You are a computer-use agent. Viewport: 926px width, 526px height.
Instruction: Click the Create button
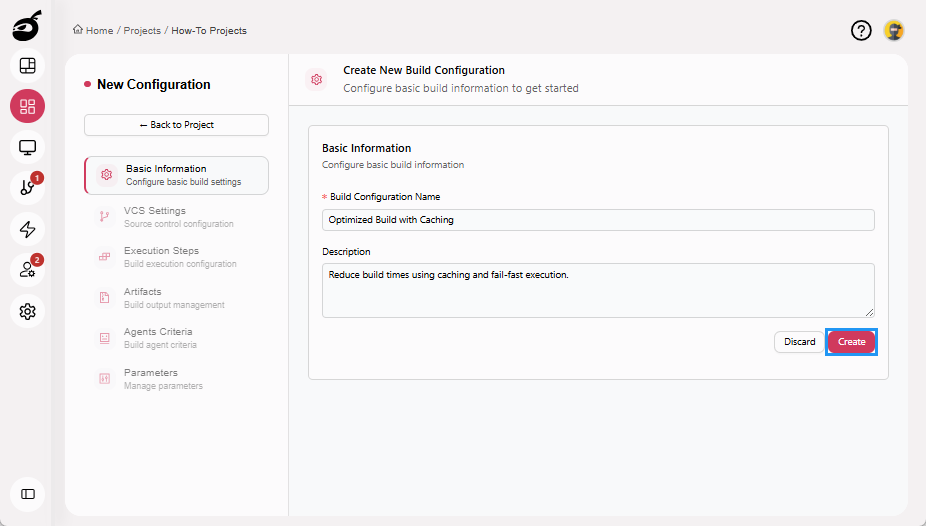pos(852,342)
